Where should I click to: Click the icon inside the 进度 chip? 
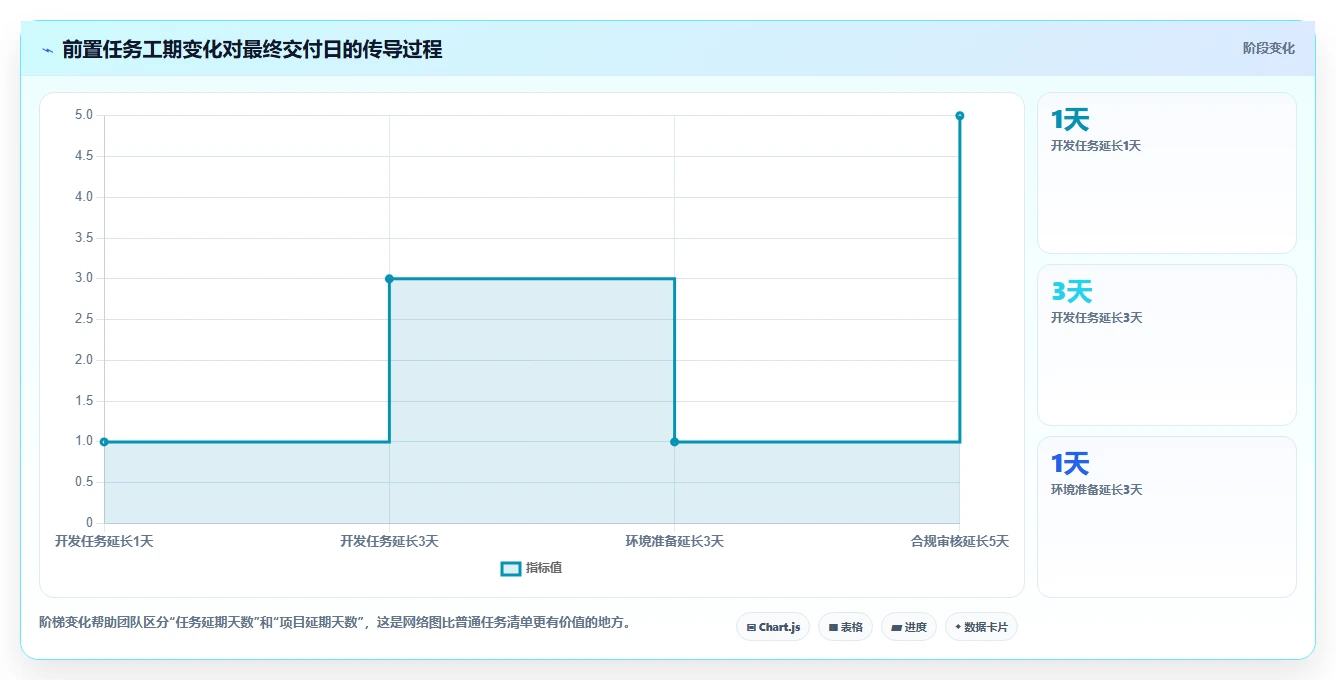(897, 628)
